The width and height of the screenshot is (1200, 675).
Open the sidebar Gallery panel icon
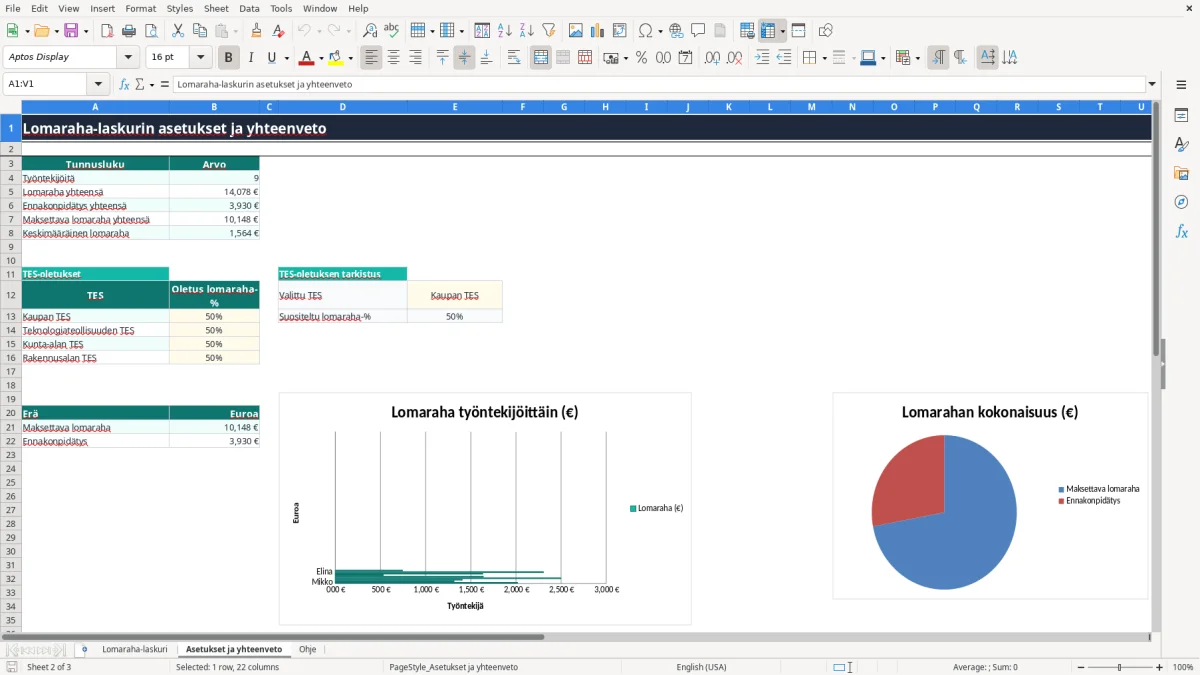click(x=1181, y=173)
